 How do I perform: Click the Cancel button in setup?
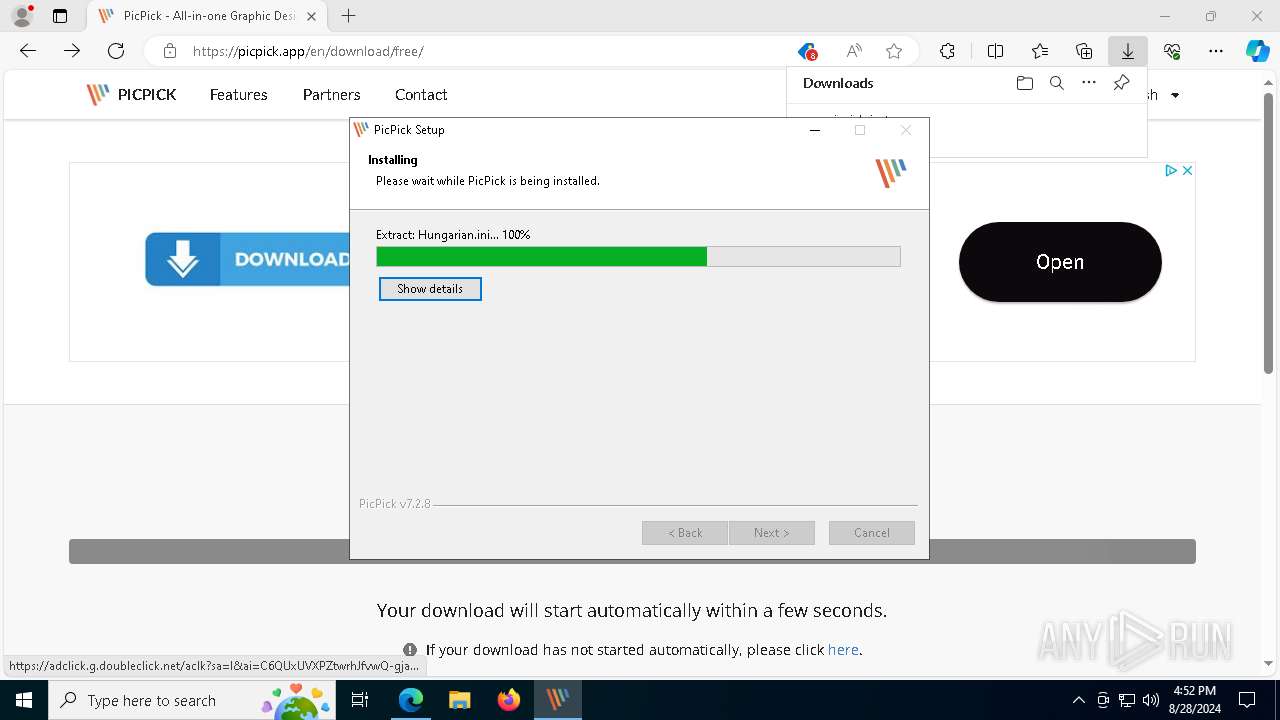(871, 533)
